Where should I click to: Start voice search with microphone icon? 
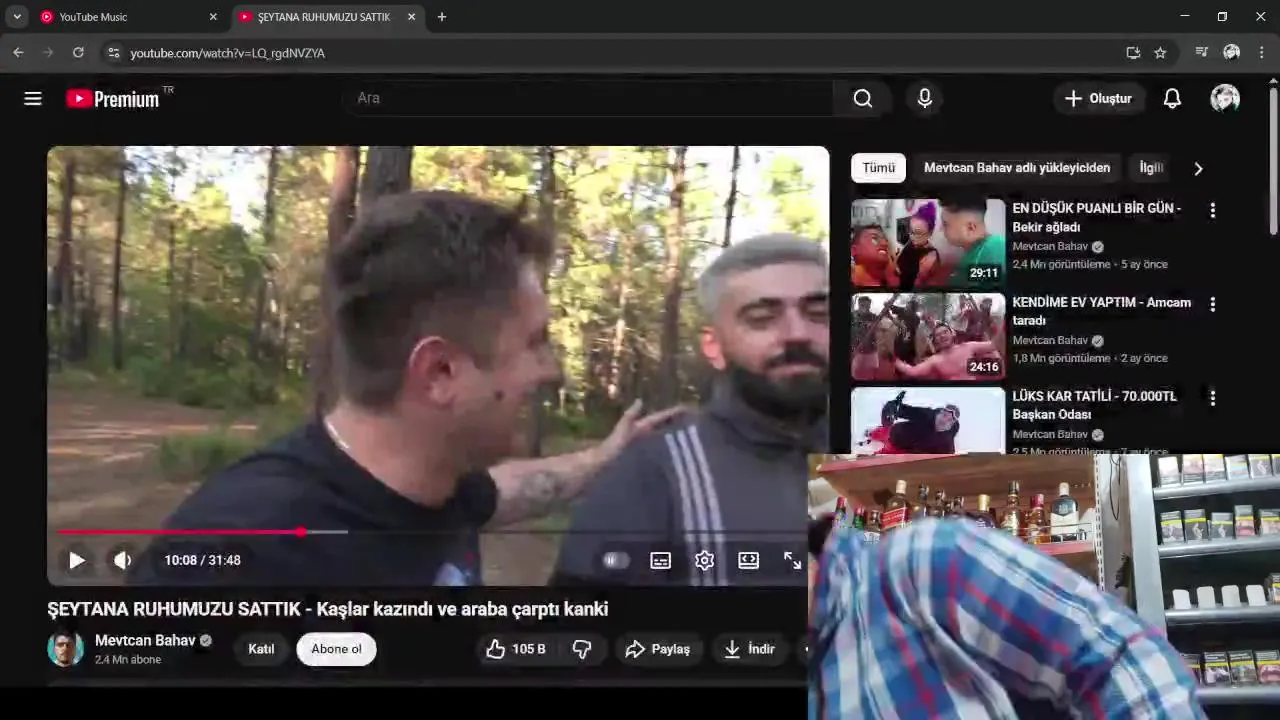click(x=925, y=98)
